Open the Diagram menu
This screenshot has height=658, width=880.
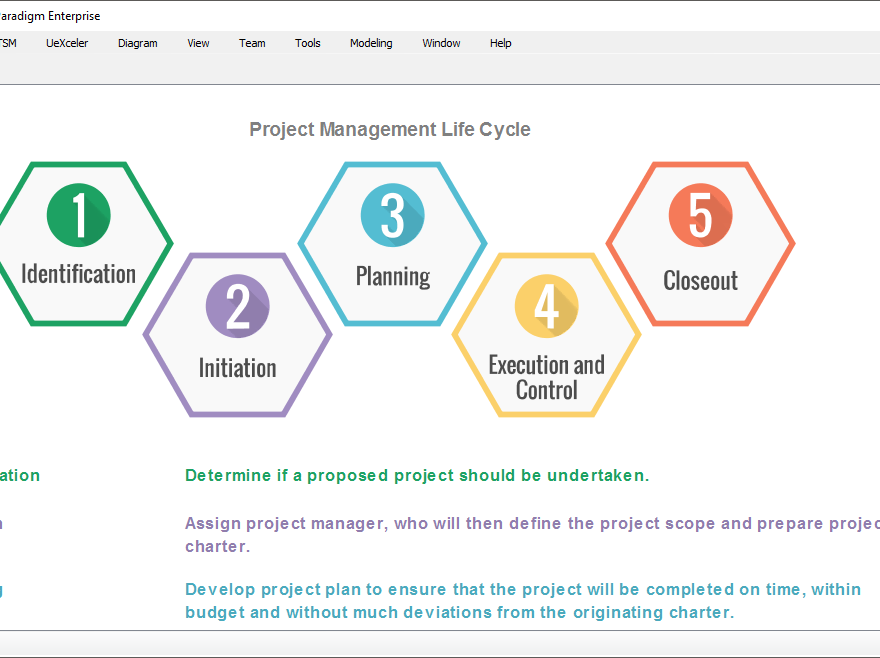tap(137, 42)
